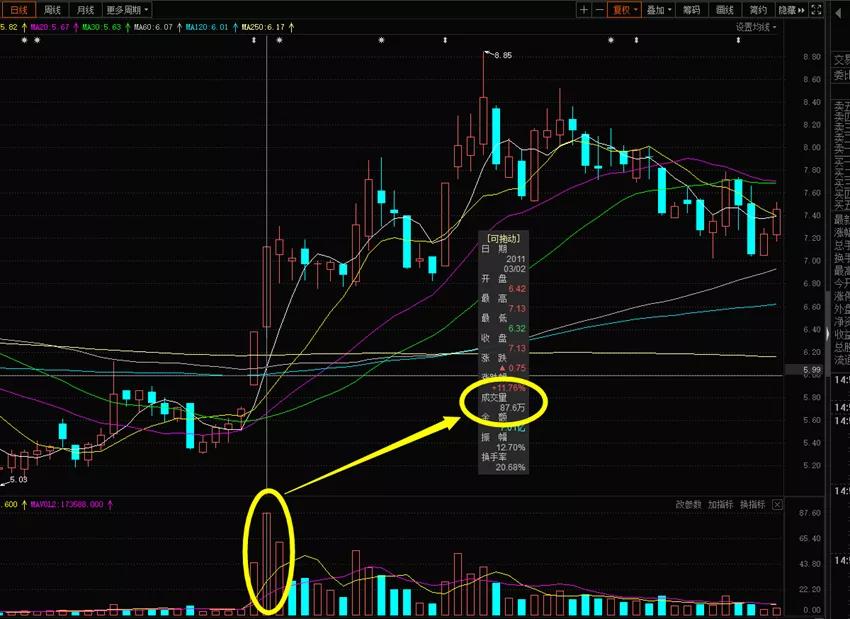Click the 换手率 20.68% value in tooltip

click(x=510, y=467)
